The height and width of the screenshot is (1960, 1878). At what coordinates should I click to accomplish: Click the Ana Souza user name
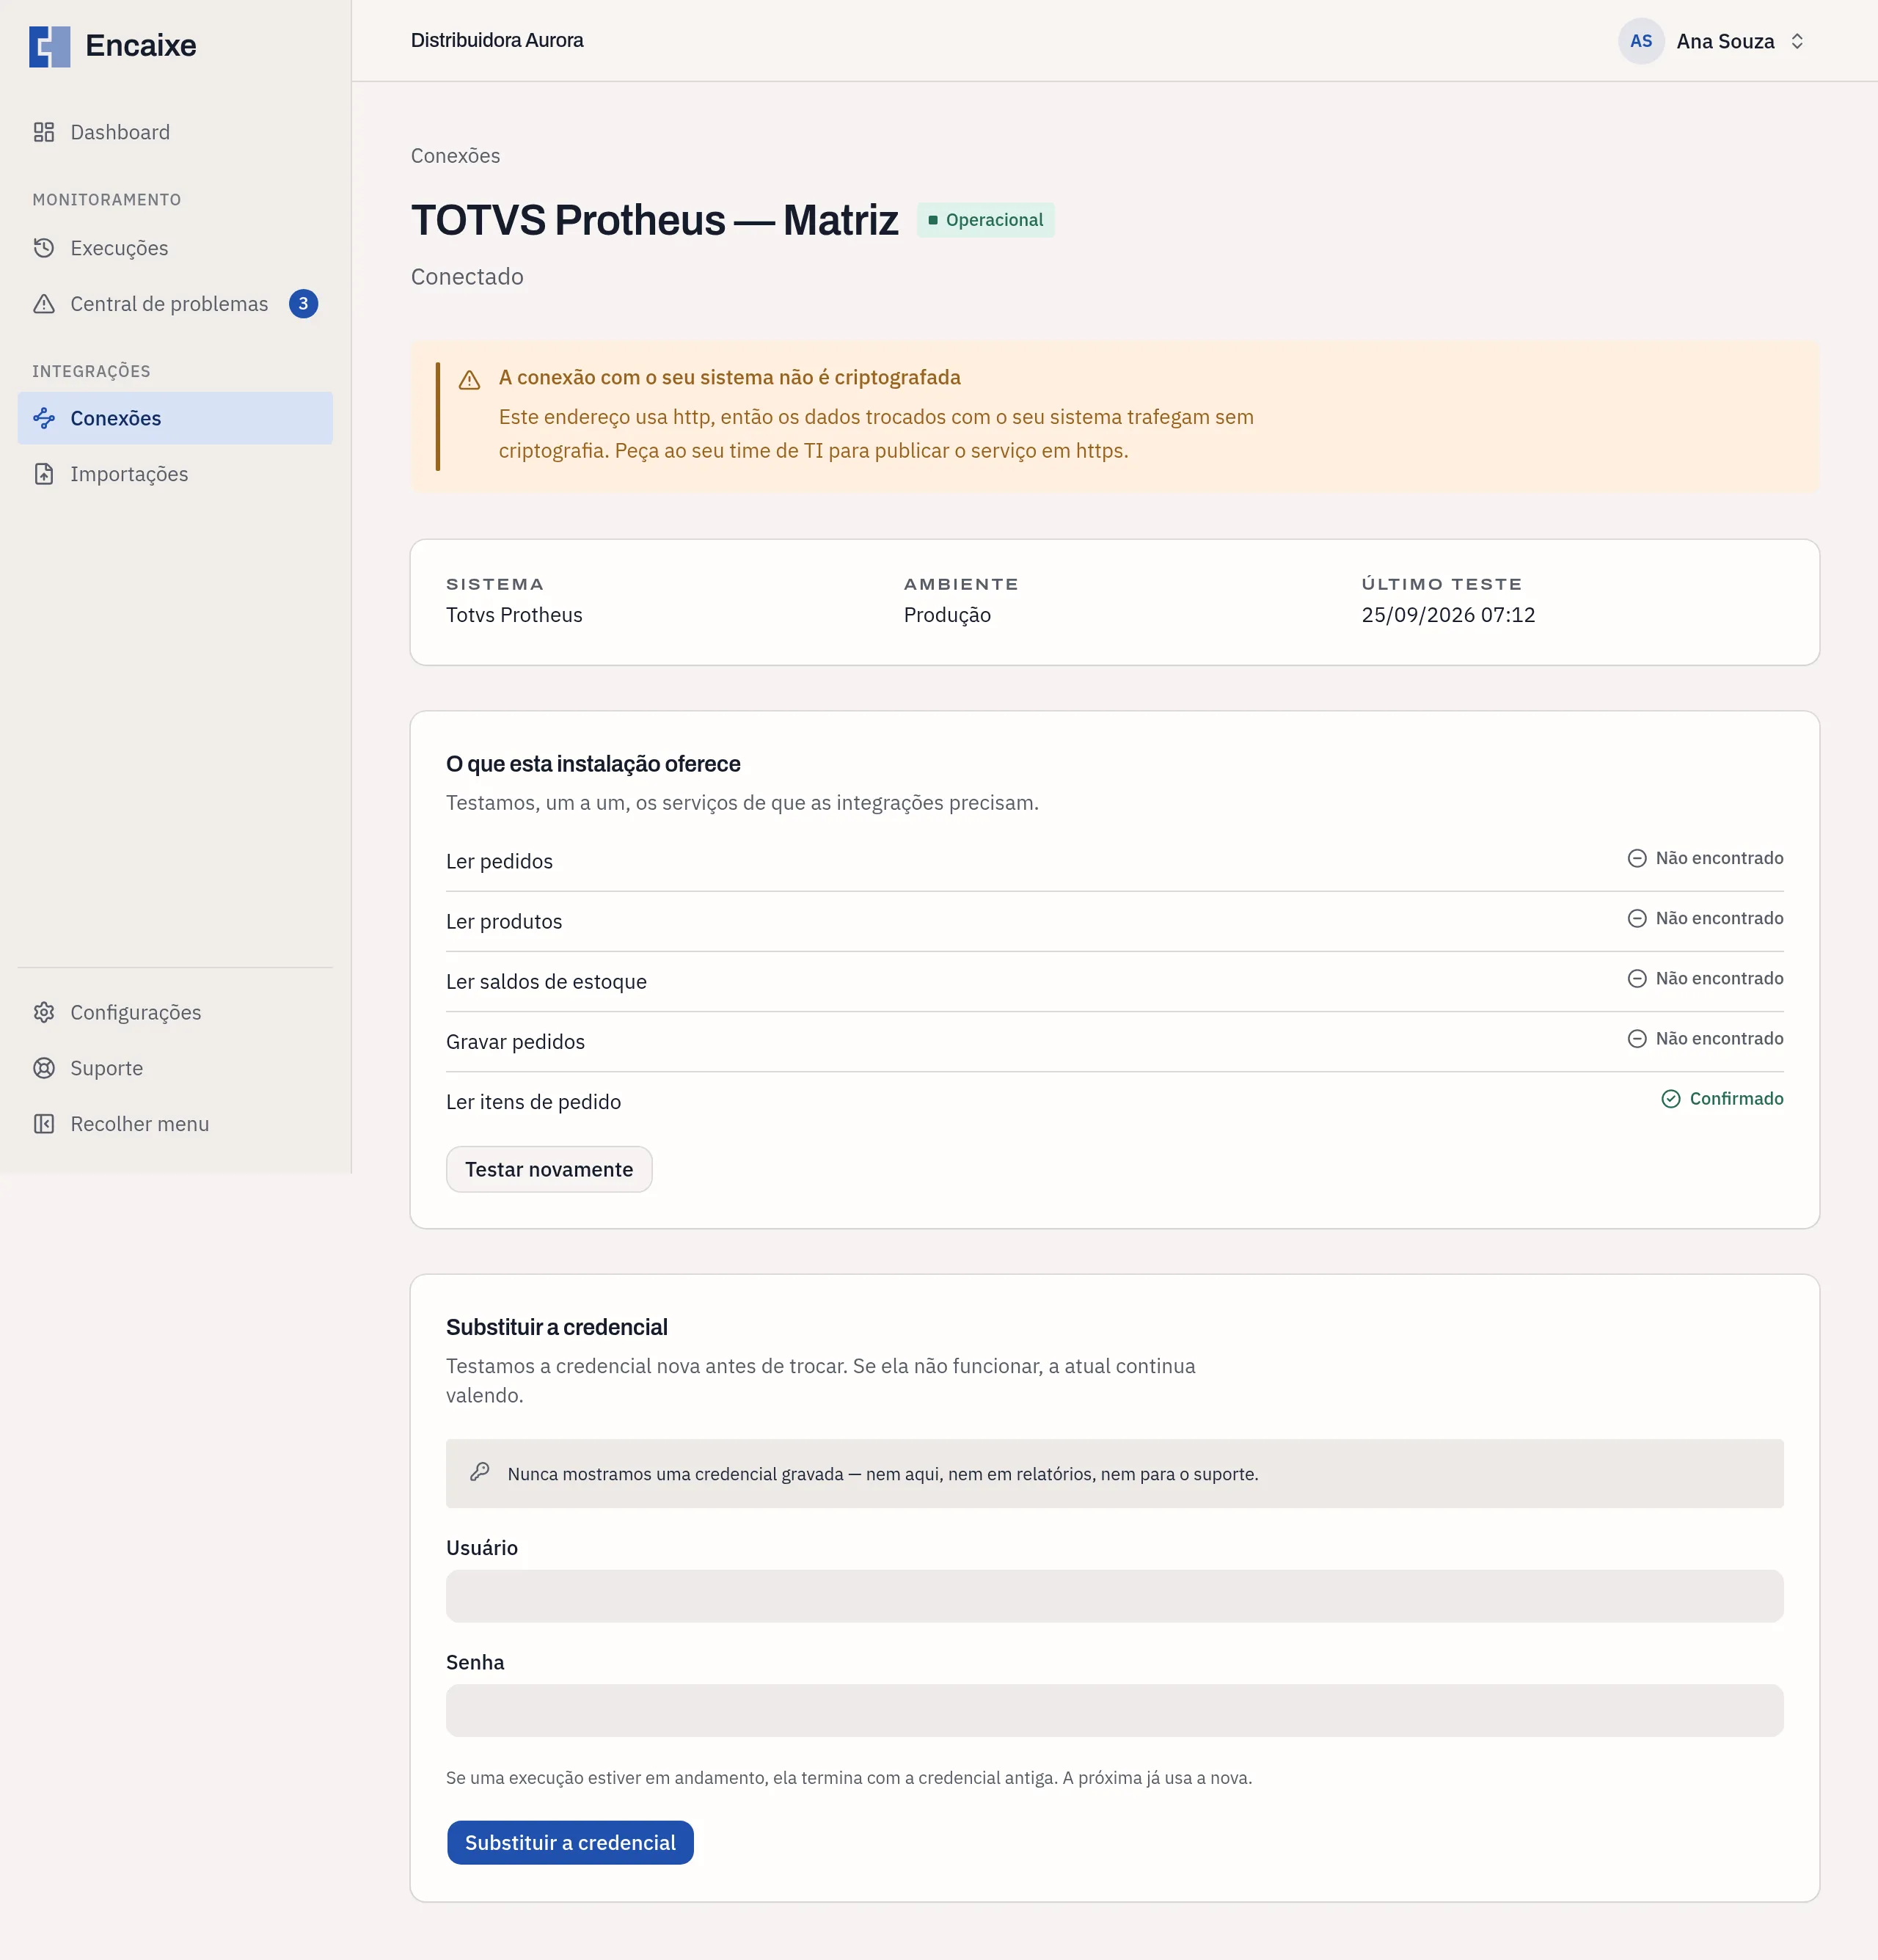tap(1725, 41)
